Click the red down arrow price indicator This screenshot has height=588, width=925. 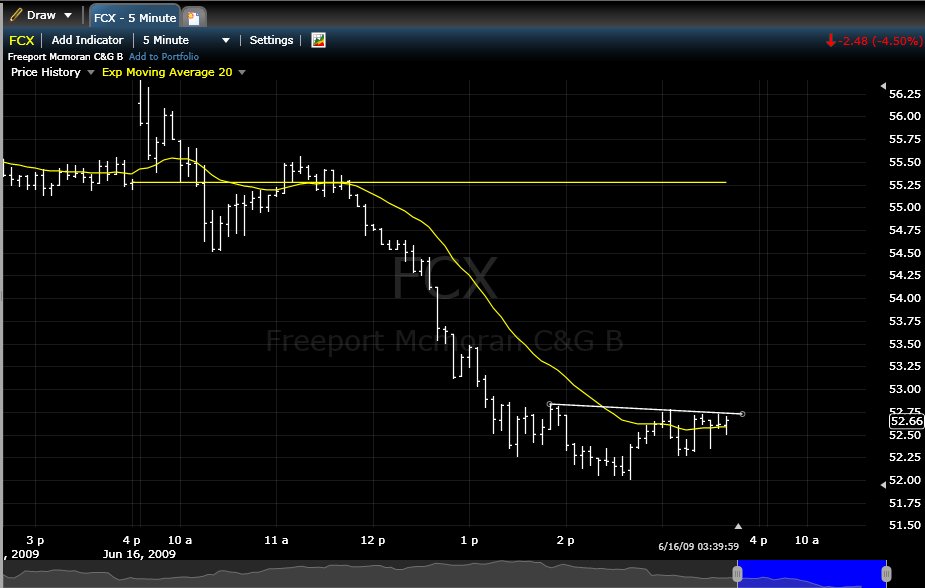pos(831,41)
